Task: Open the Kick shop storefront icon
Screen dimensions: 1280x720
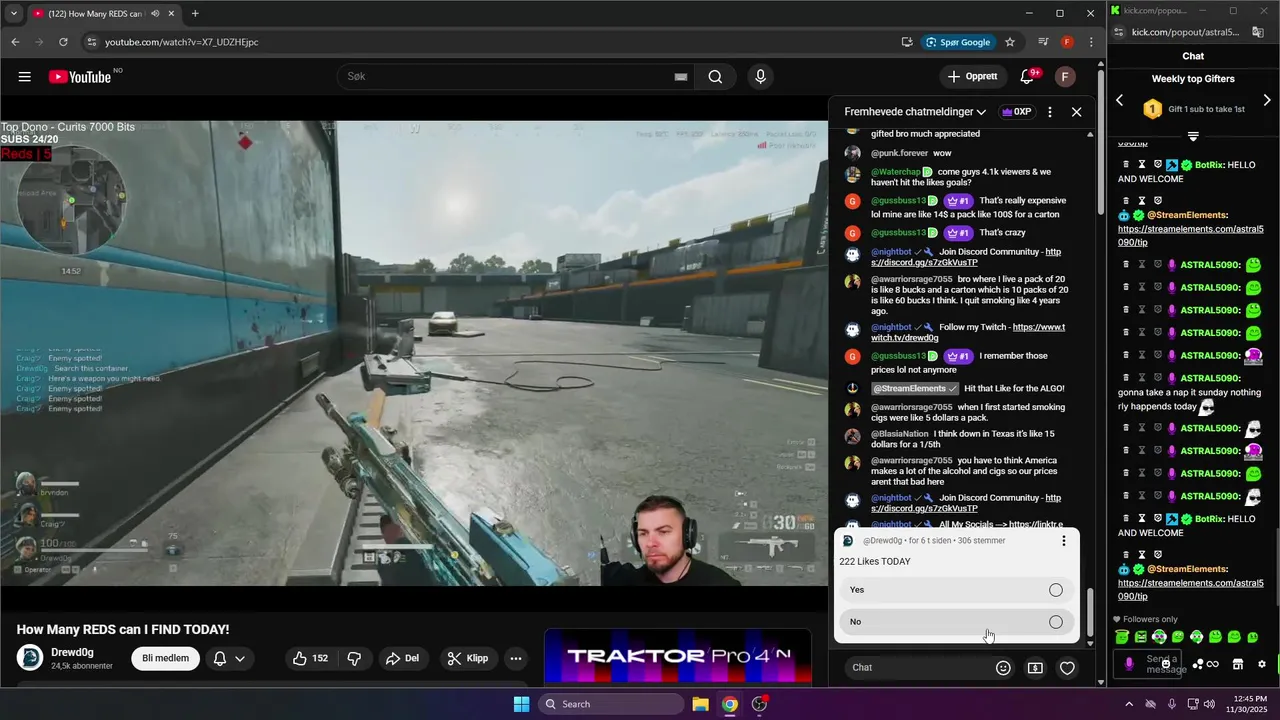Action: click(x=1237, y=664)
